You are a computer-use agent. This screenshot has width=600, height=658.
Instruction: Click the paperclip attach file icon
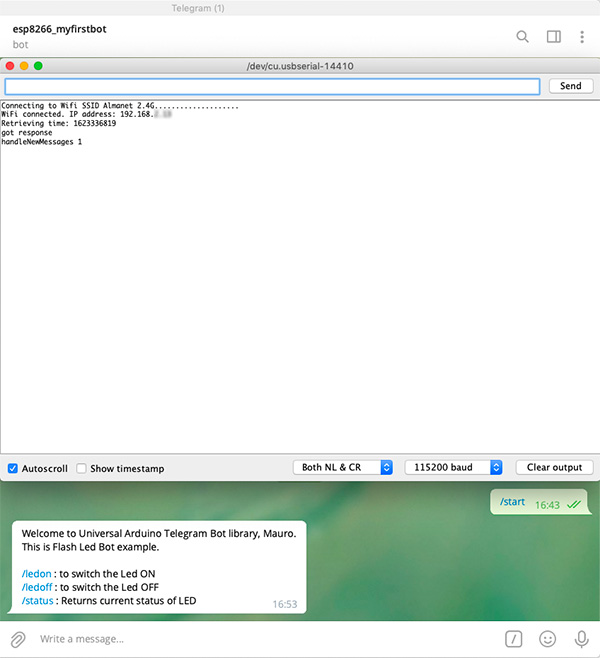(18, 639)
